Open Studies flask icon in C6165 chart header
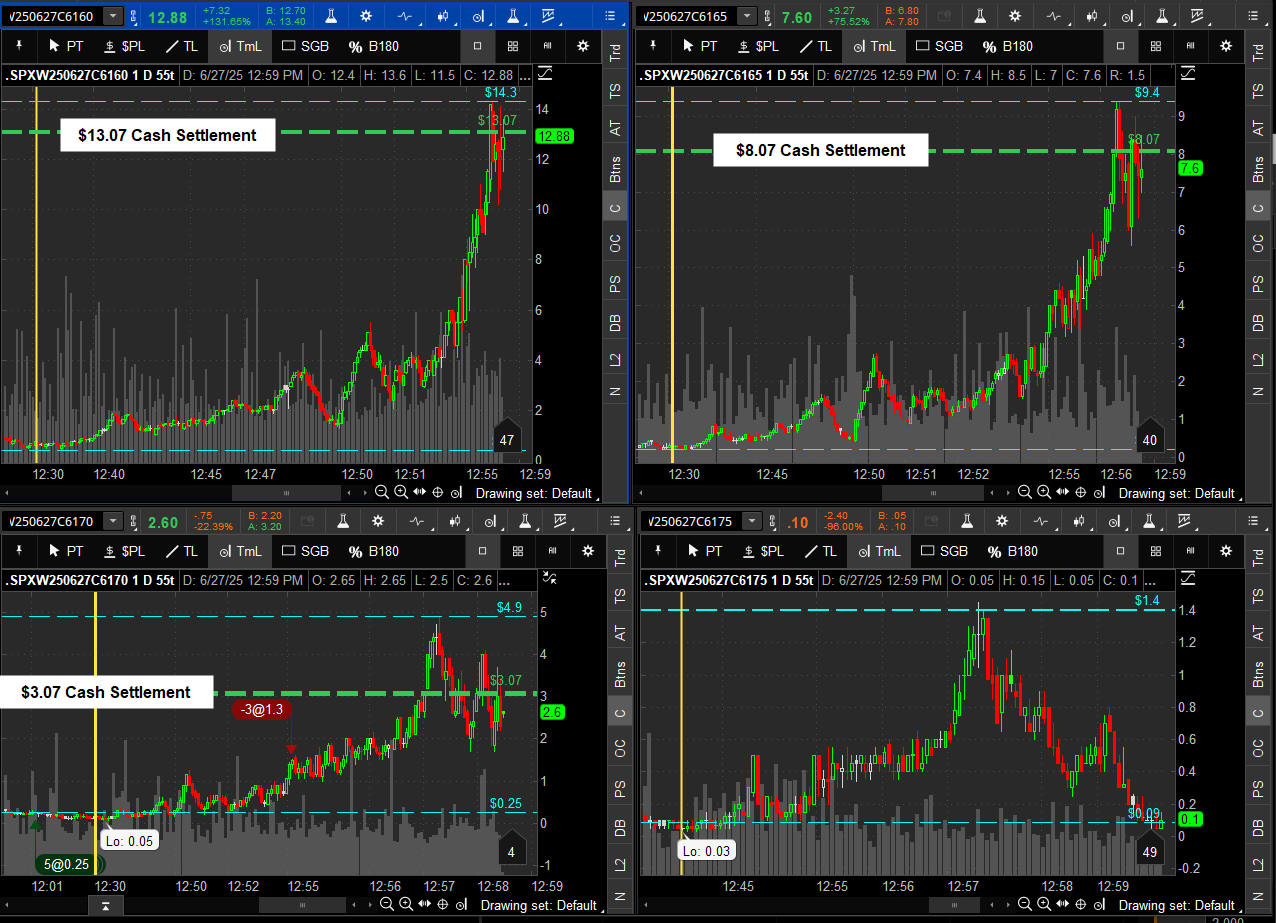Viewport: 1276px width, 923px height. click(980, 16)
